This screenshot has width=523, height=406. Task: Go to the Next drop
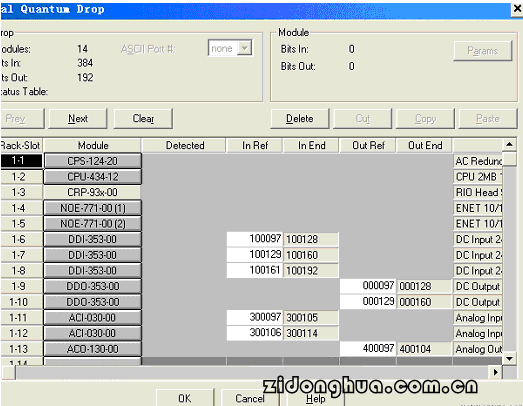pos(78,118)
